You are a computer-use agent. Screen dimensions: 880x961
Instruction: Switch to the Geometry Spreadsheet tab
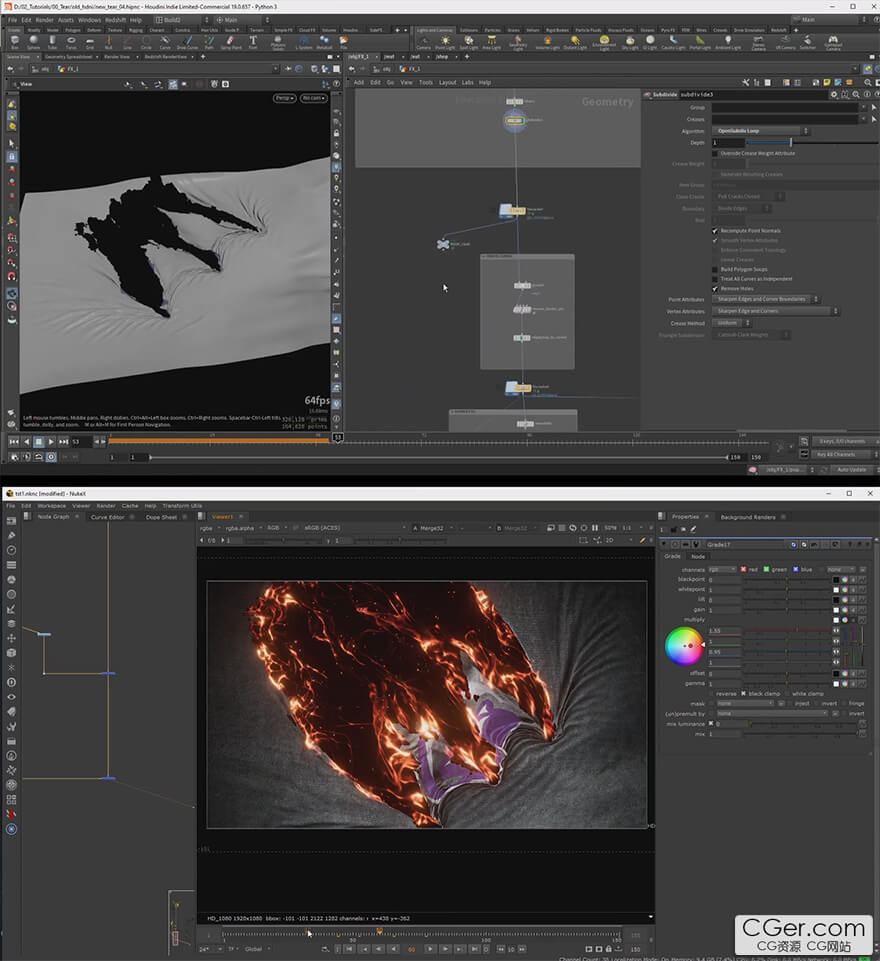(68, 57)
